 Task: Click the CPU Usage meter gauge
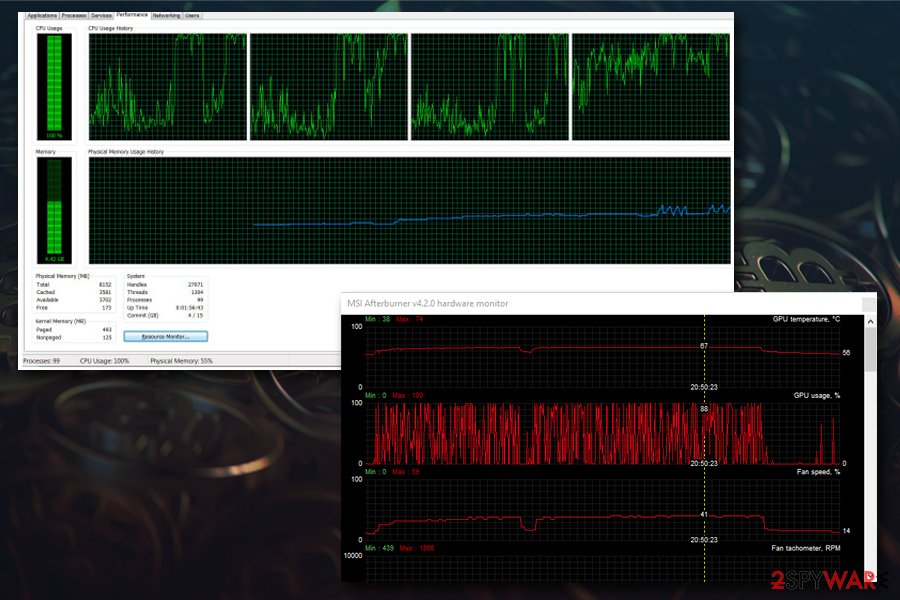tap(55, 87)
